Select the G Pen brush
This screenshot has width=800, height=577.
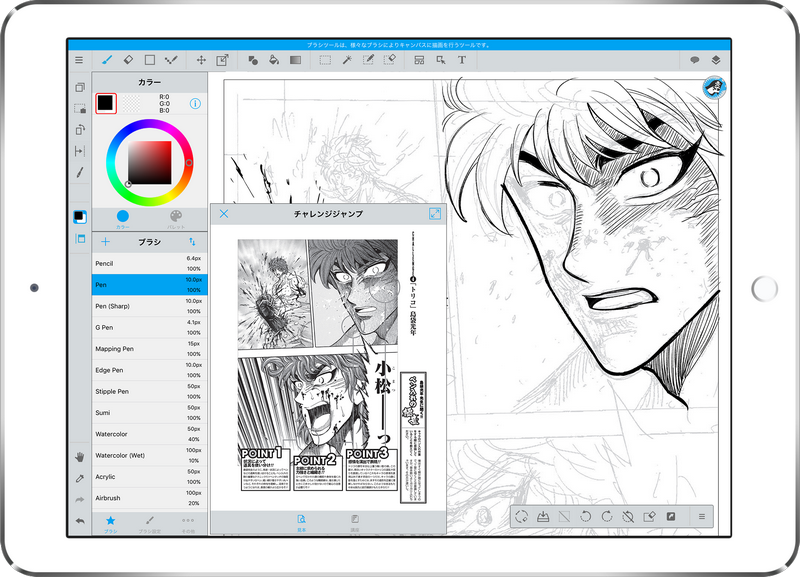[x=149, y=328]
